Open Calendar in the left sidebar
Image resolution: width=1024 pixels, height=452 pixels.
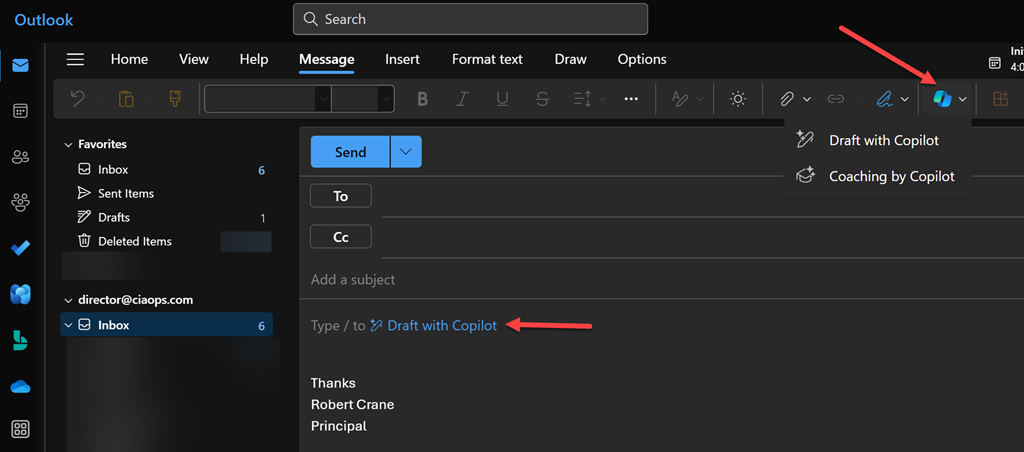coord(20,111)
